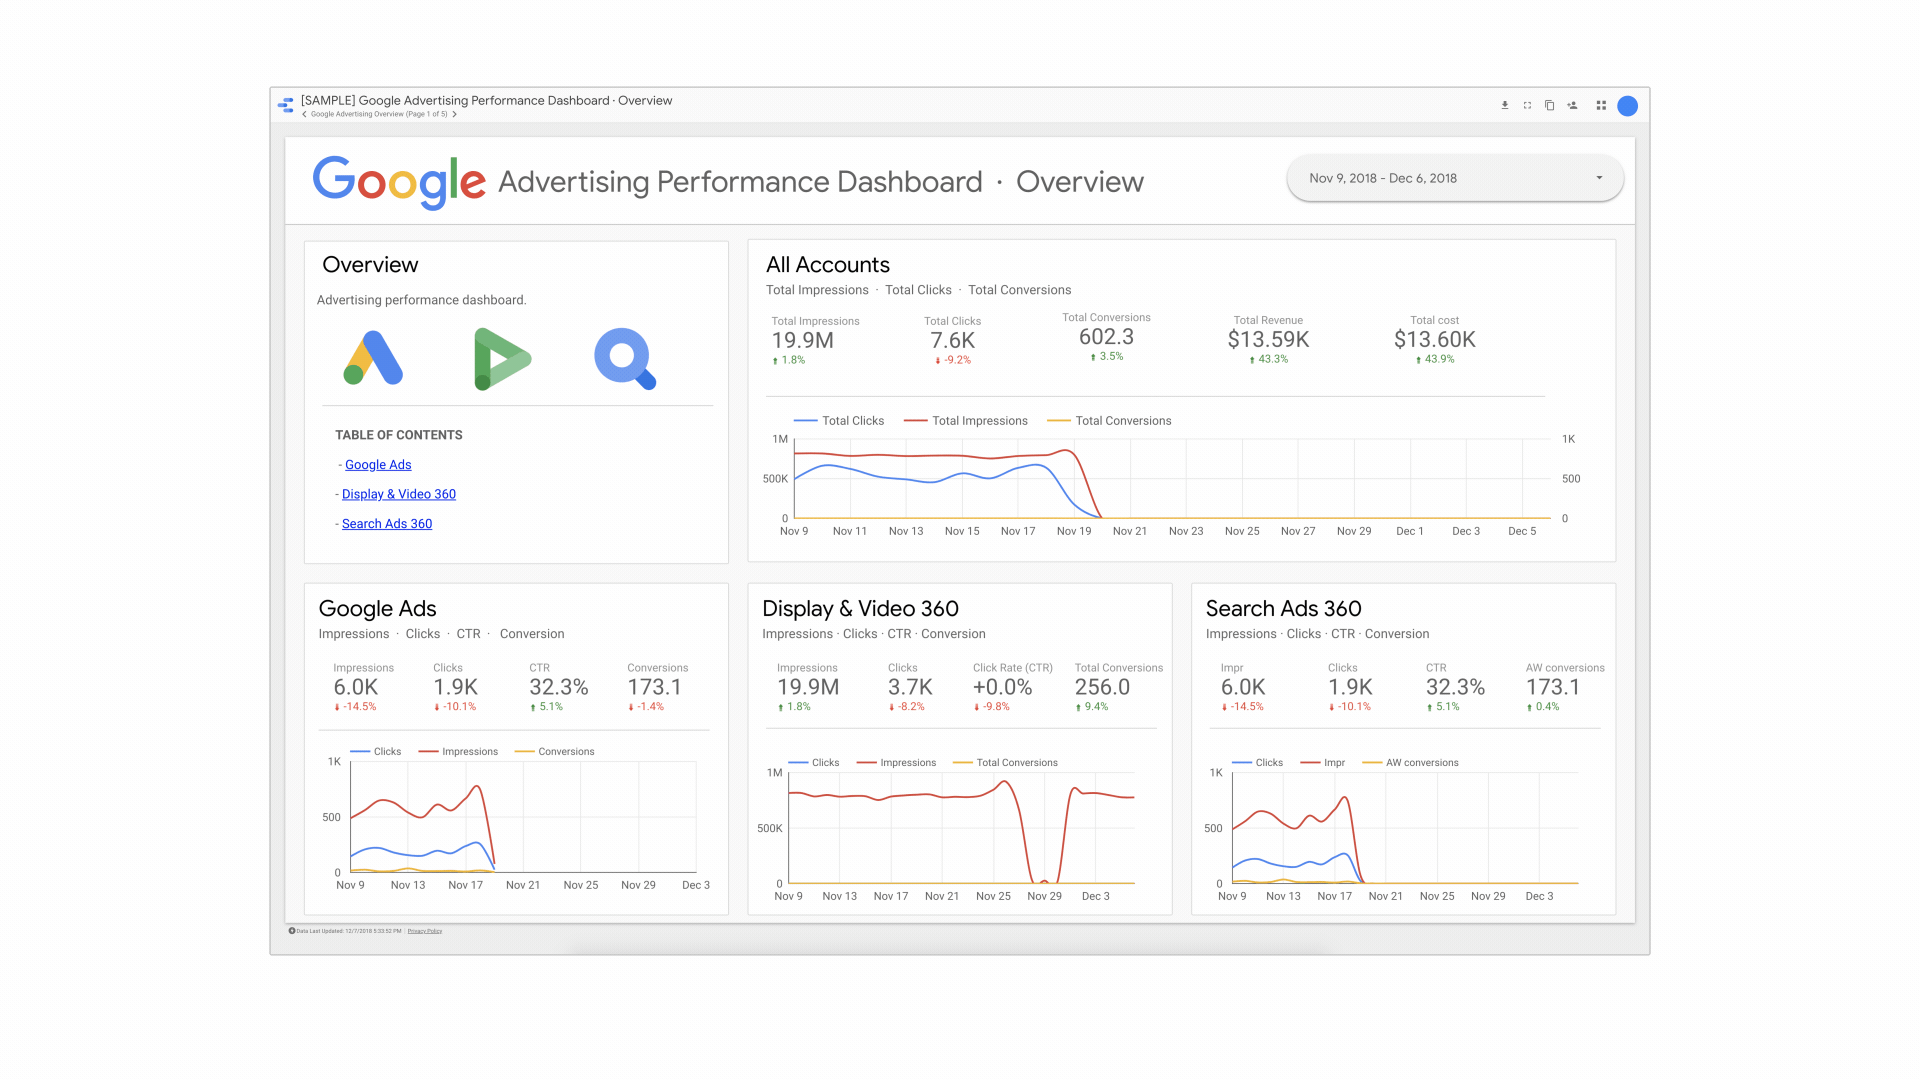Toggle AW conversions legend in Search Ads 360 chart
Image resolution: width=1920 pixels, height=1080 pixels.
pyautogui.click(x=1410, y=763)
